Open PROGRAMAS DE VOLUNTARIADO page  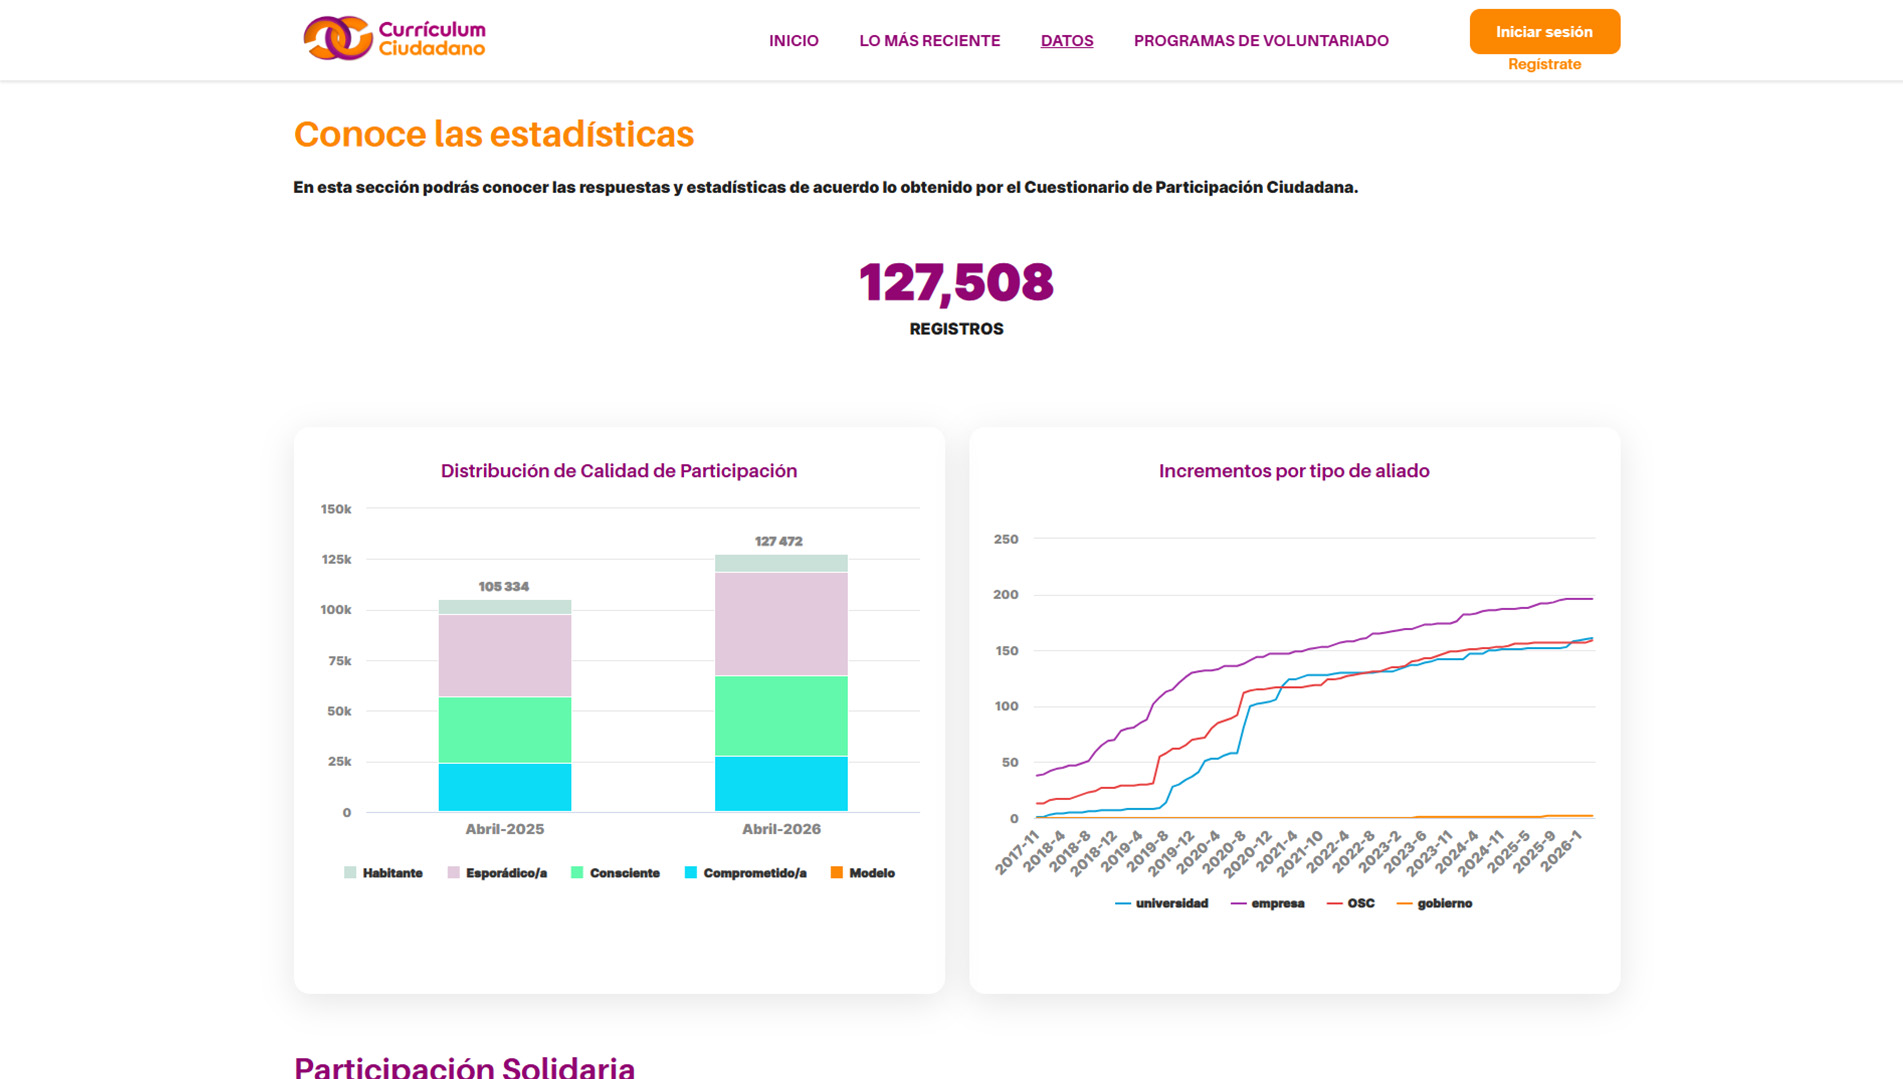1260,41
